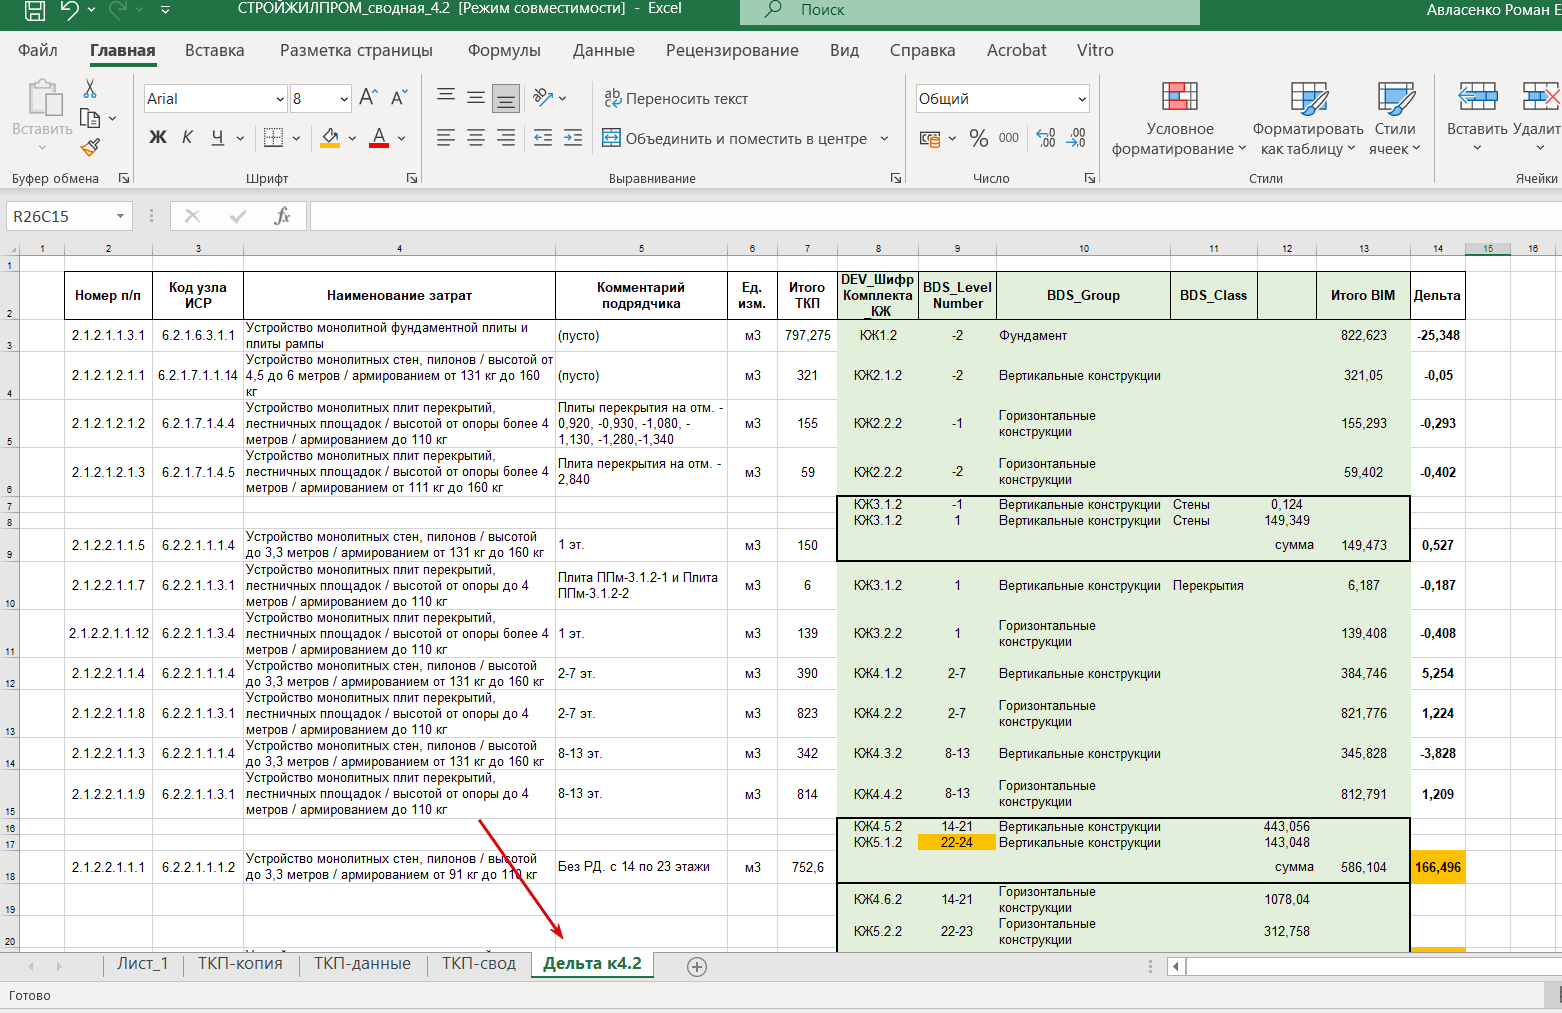This screenshot has width=1562, height=1013.
Task: Click the Insert Function fx icon
Action: point(282,216)
